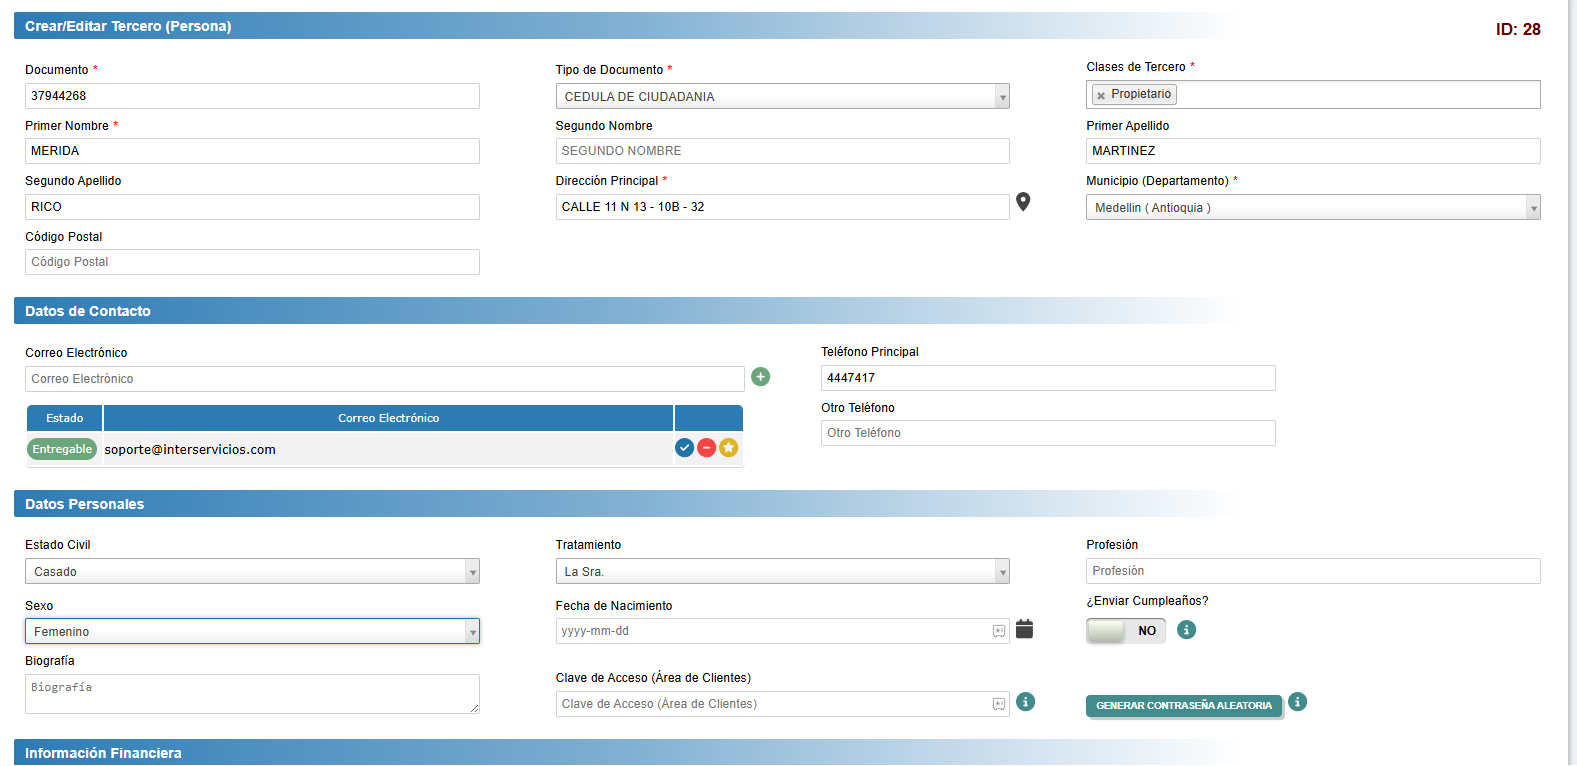1577x766 pixels.
Task: Click the red minus icon to remove email
Action: 706,448
